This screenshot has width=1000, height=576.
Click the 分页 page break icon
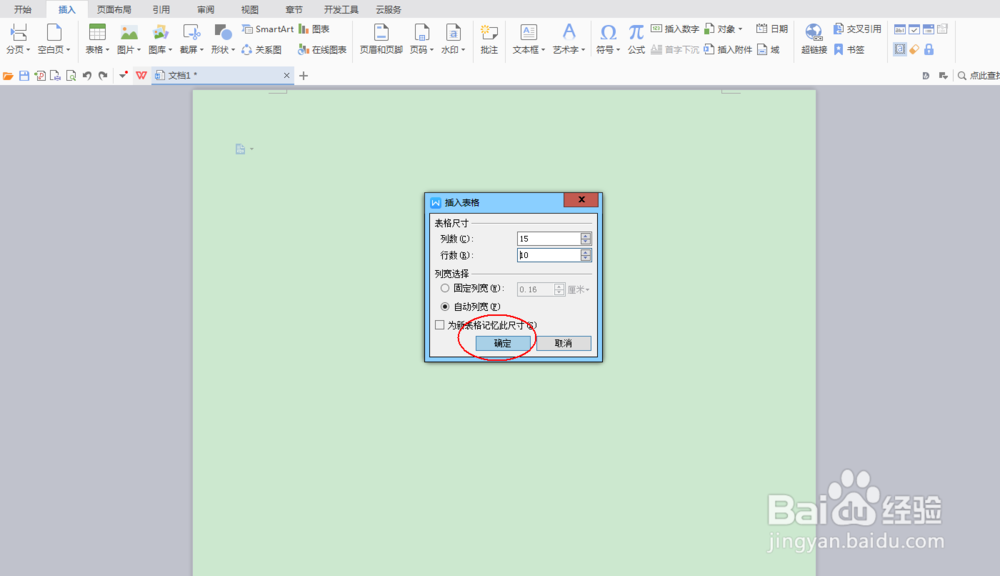[18, 33]
